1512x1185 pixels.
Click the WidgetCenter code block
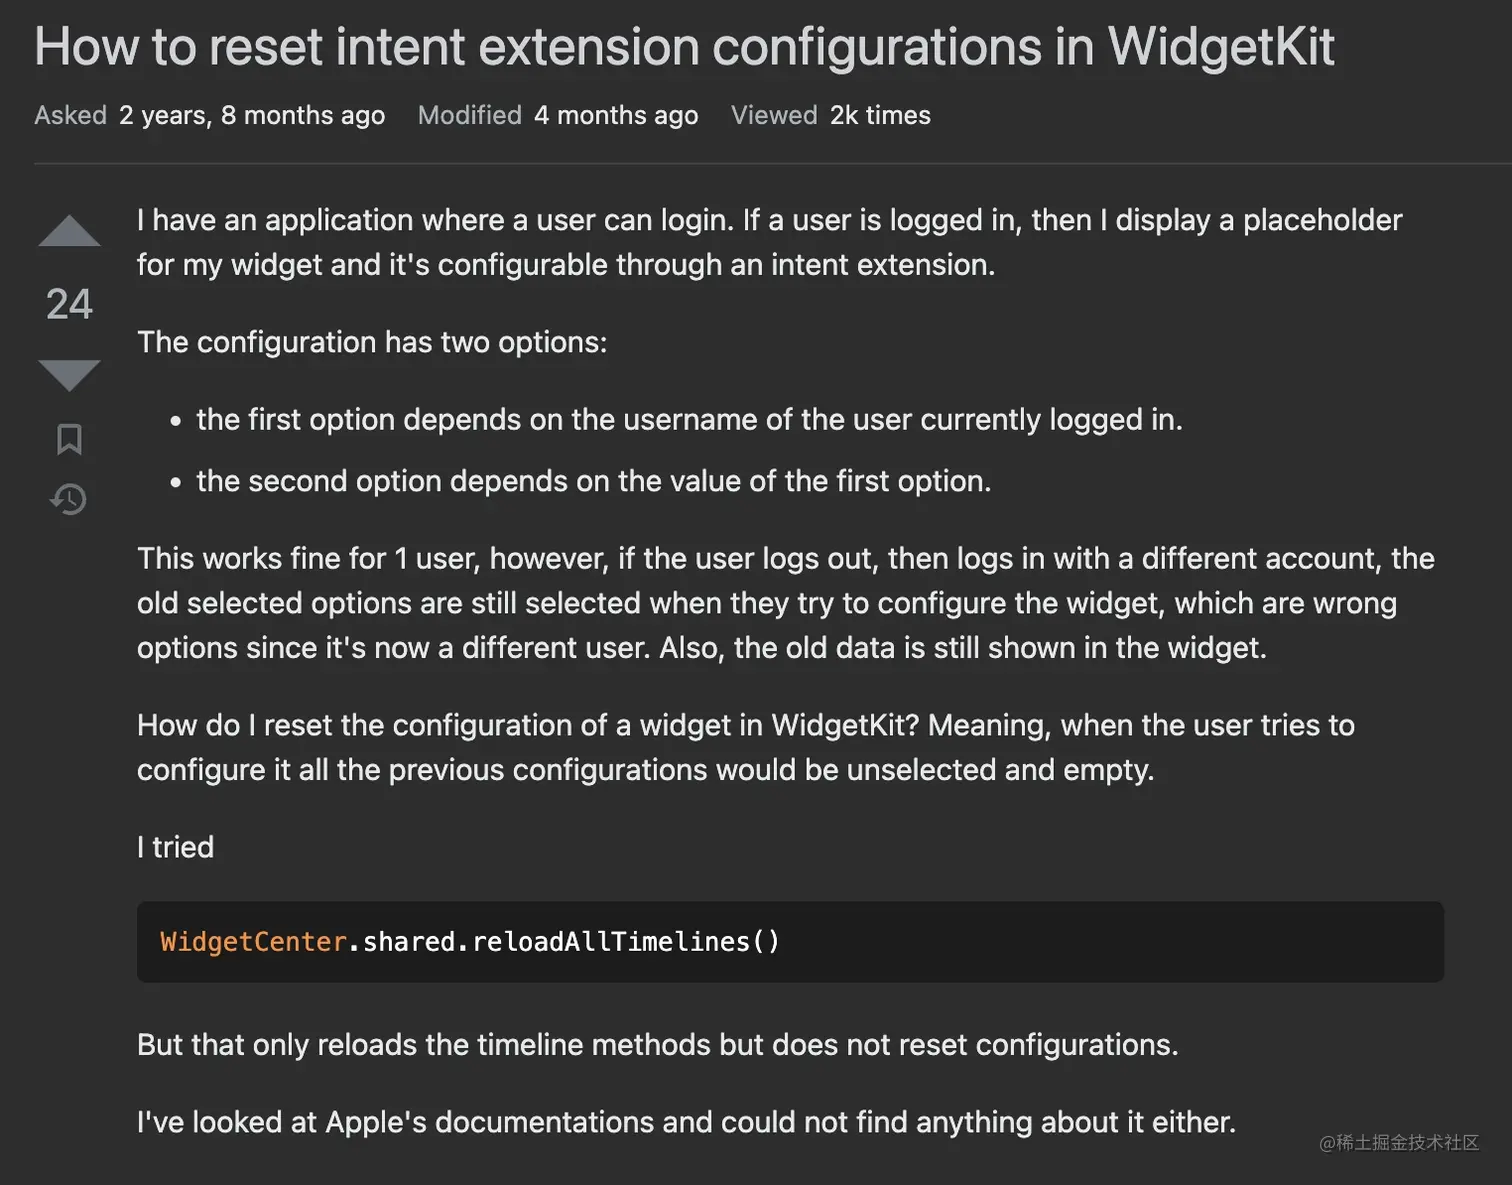790,942
